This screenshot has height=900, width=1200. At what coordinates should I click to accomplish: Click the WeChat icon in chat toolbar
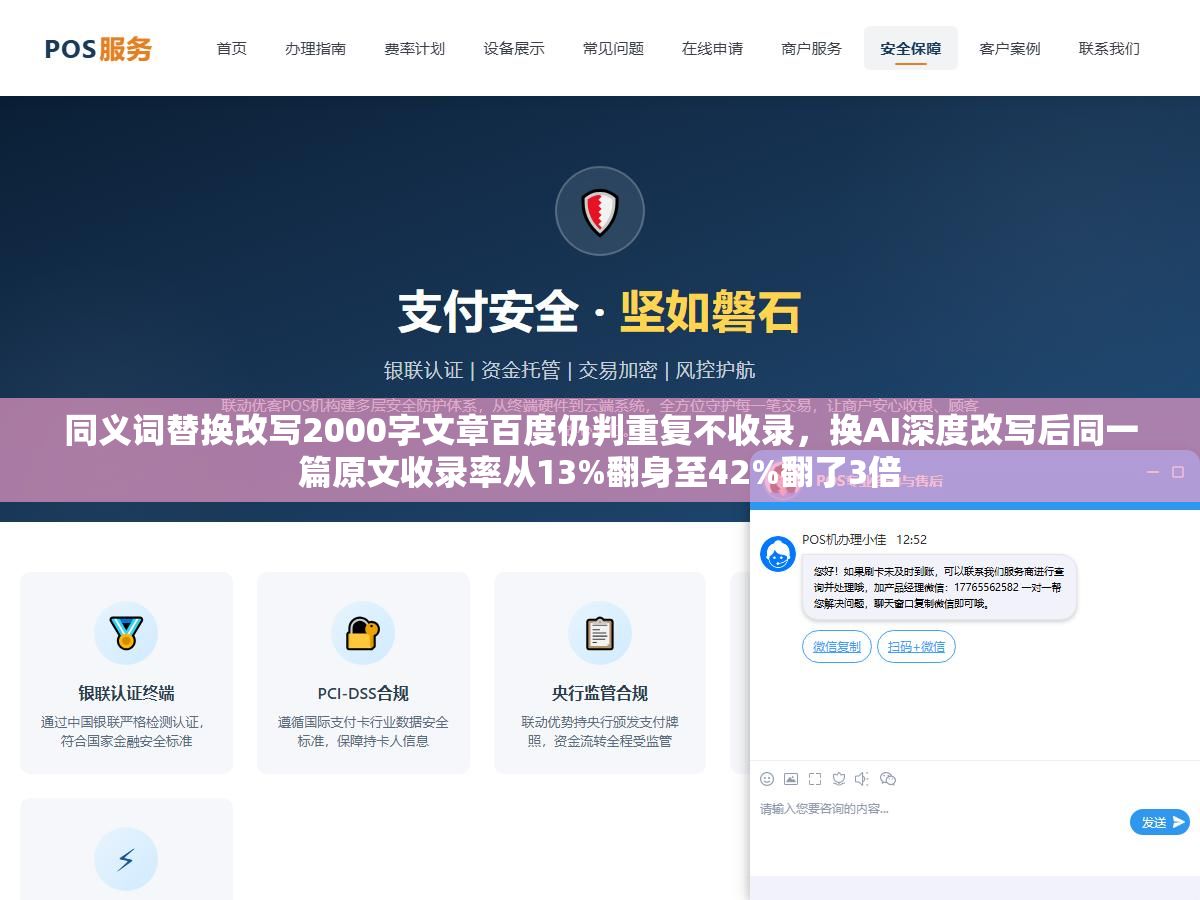(x=887, y=778)
